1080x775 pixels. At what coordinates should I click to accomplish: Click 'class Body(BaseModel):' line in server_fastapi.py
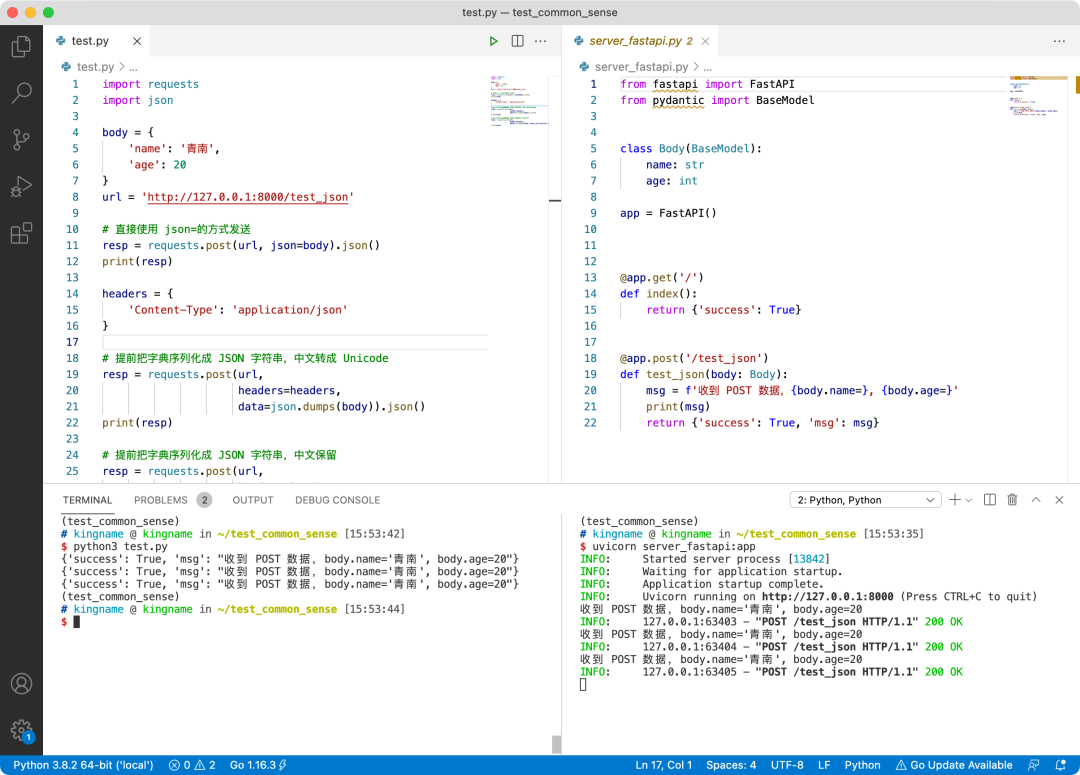pos(690,149)
